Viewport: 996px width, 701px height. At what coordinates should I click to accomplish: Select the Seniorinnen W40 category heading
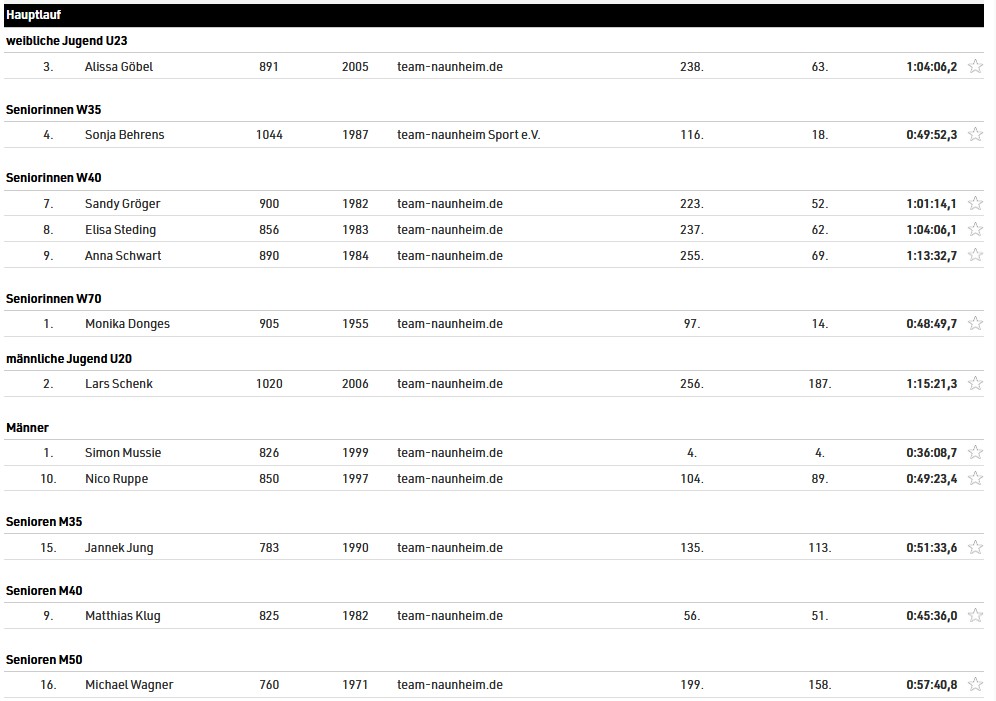click(53, 178)
